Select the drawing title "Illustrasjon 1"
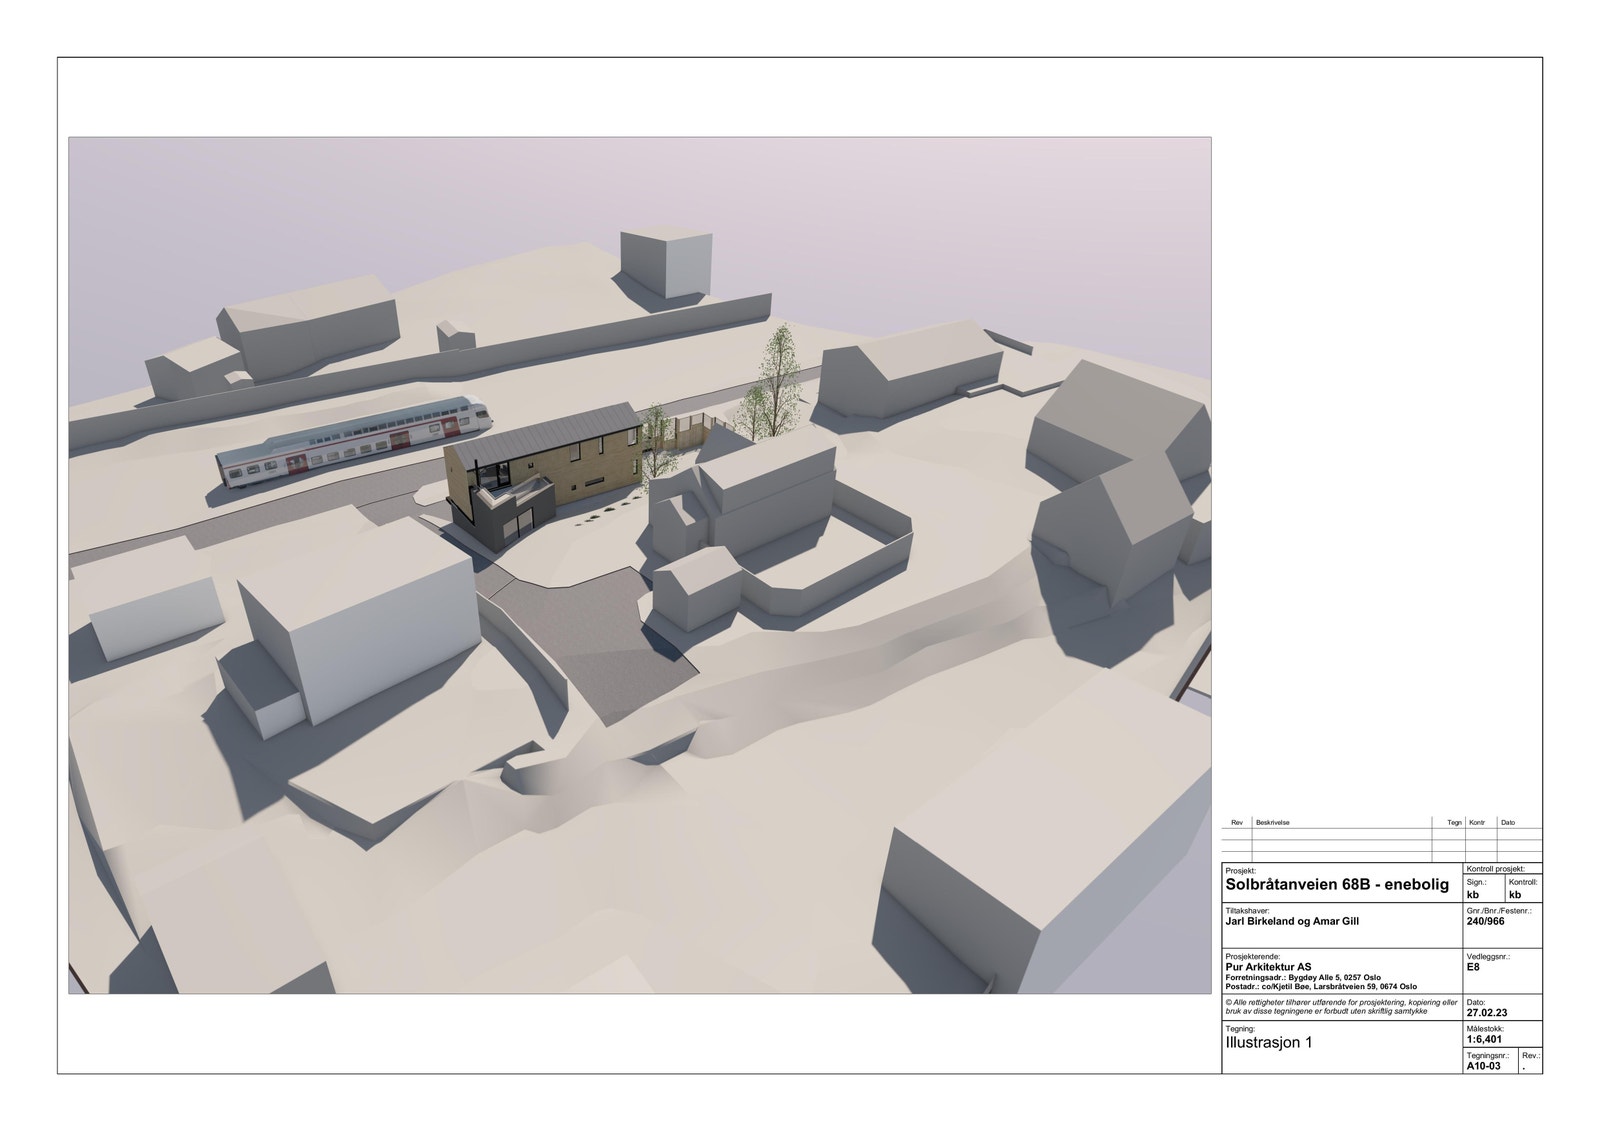This screenshot has width=1600, height=1131. [x=1269, y=1043]
